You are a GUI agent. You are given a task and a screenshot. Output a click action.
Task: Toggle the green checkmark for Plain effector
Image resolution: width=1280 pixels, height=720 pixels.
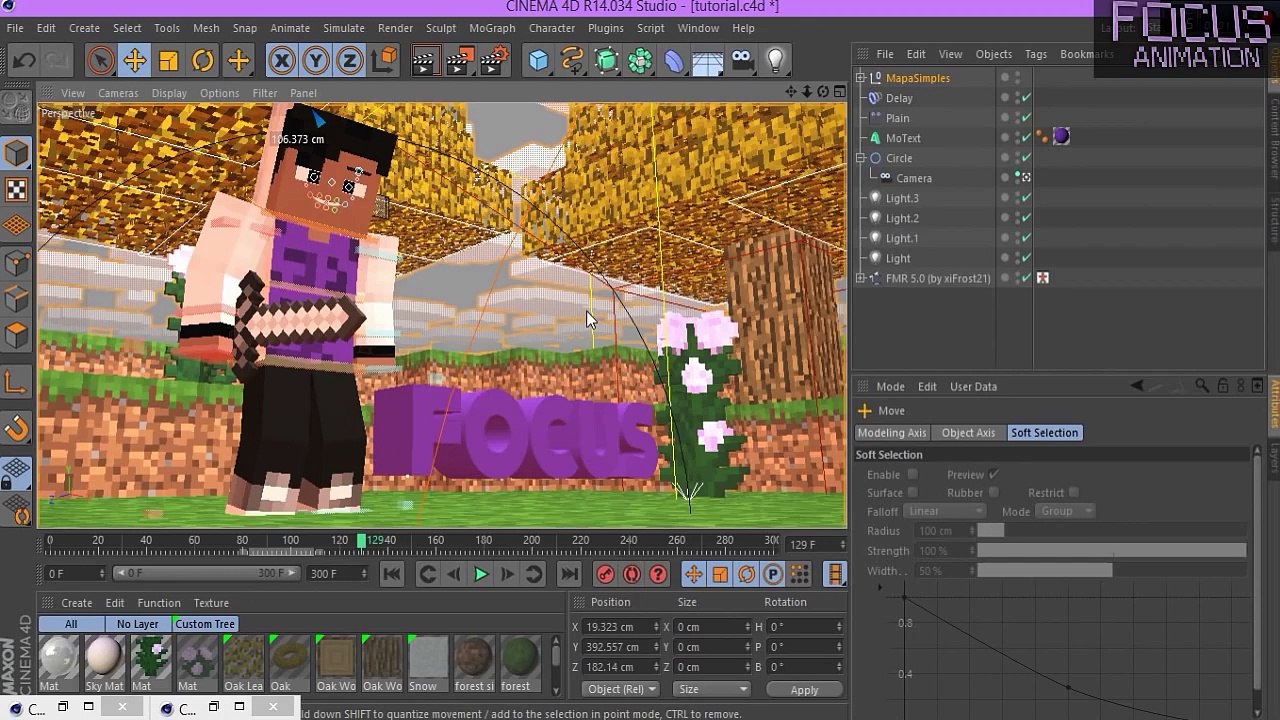[x=1026, y=118]
